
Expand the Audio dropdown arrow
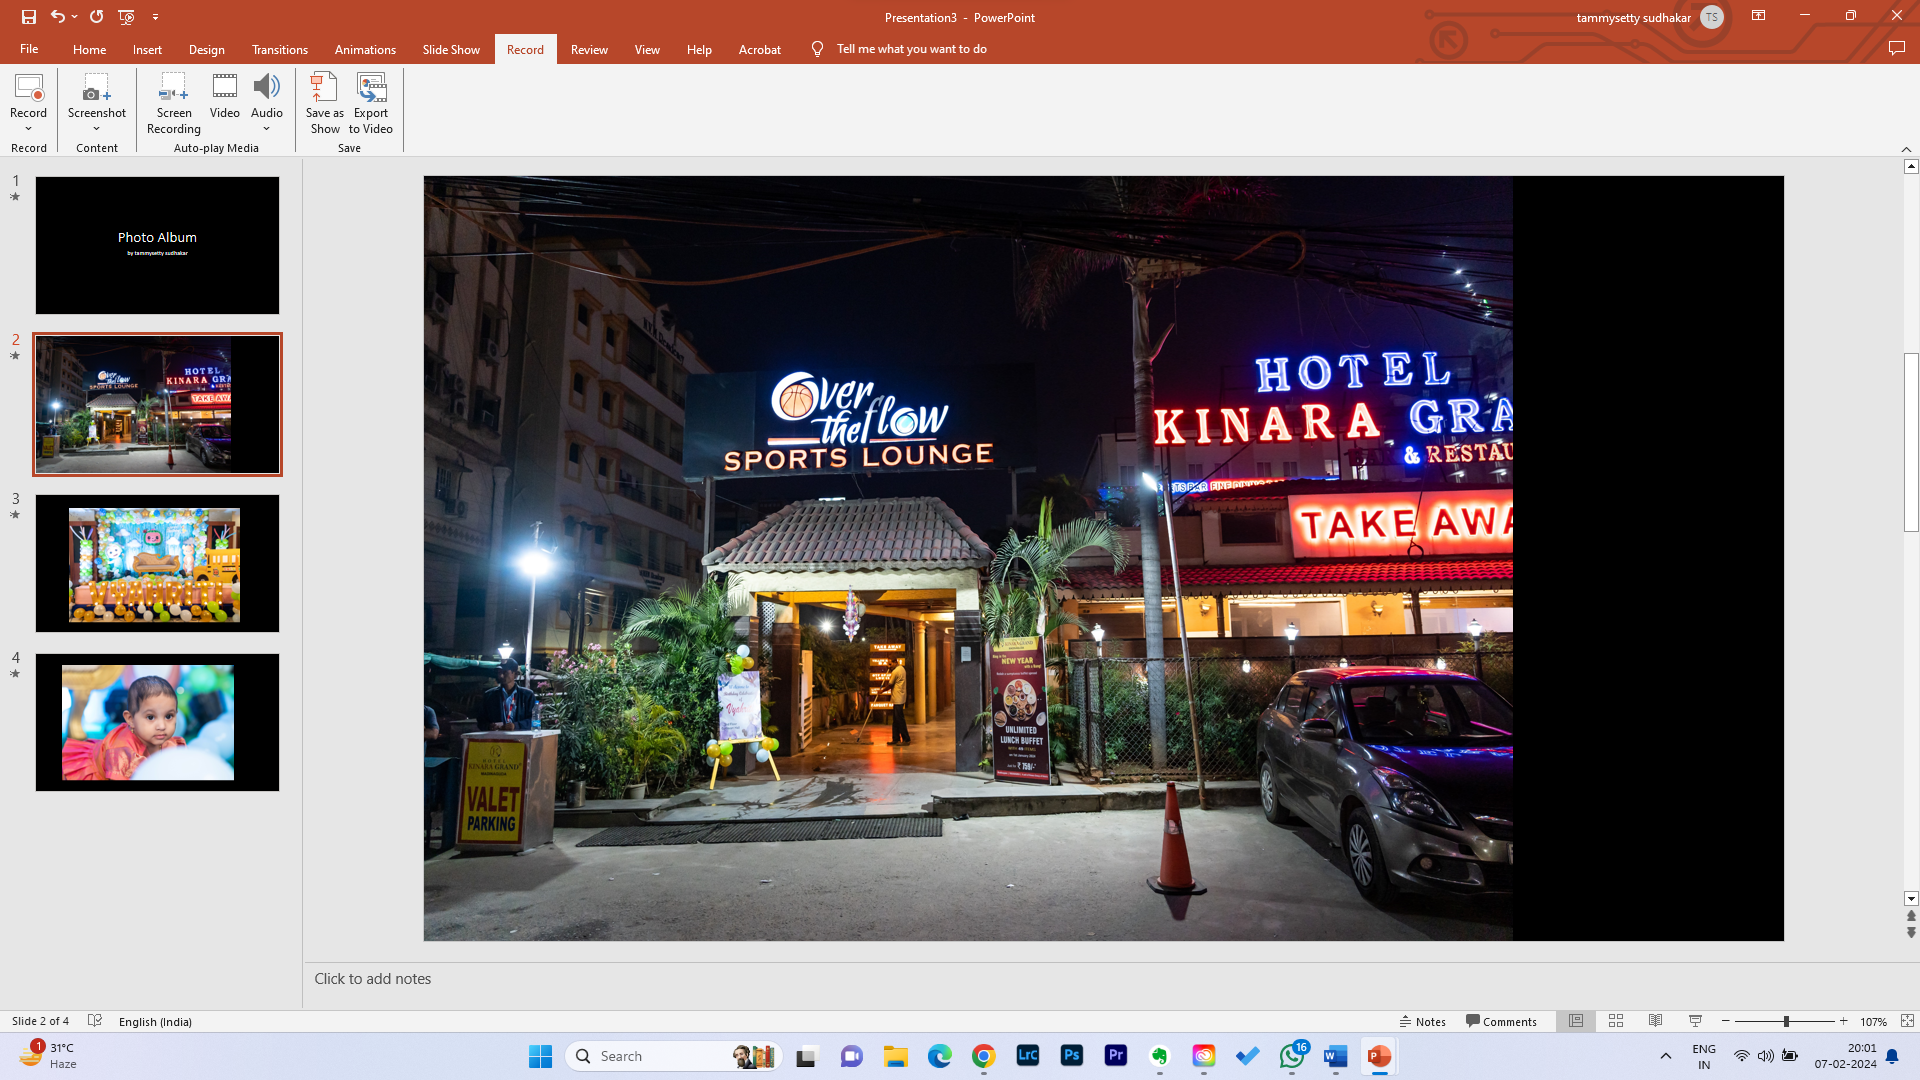point(267,129)
